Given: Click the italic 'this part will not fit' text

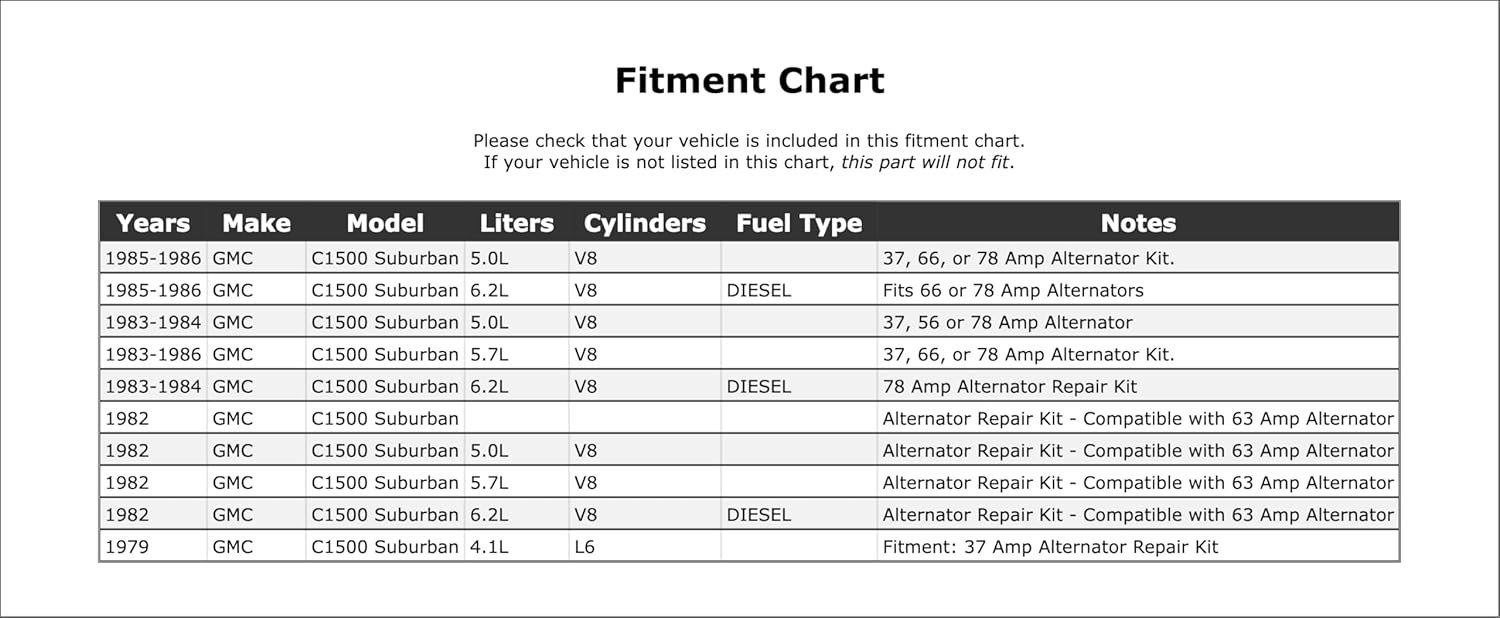Looking at the screenshot, I should click(x=925, y=162).
